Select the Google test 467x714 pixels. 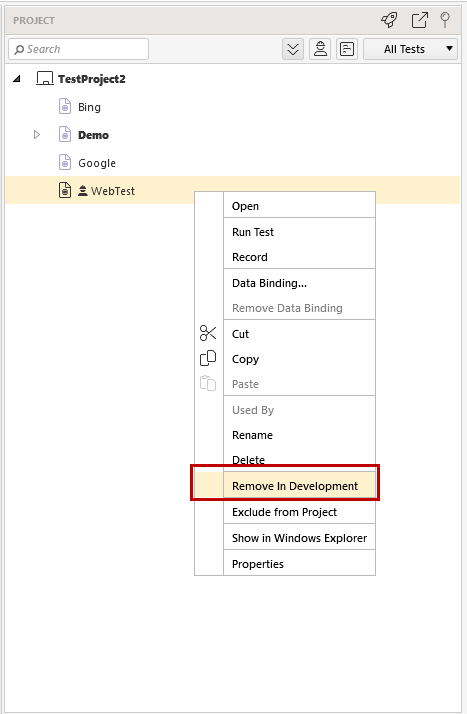[97, 163]
